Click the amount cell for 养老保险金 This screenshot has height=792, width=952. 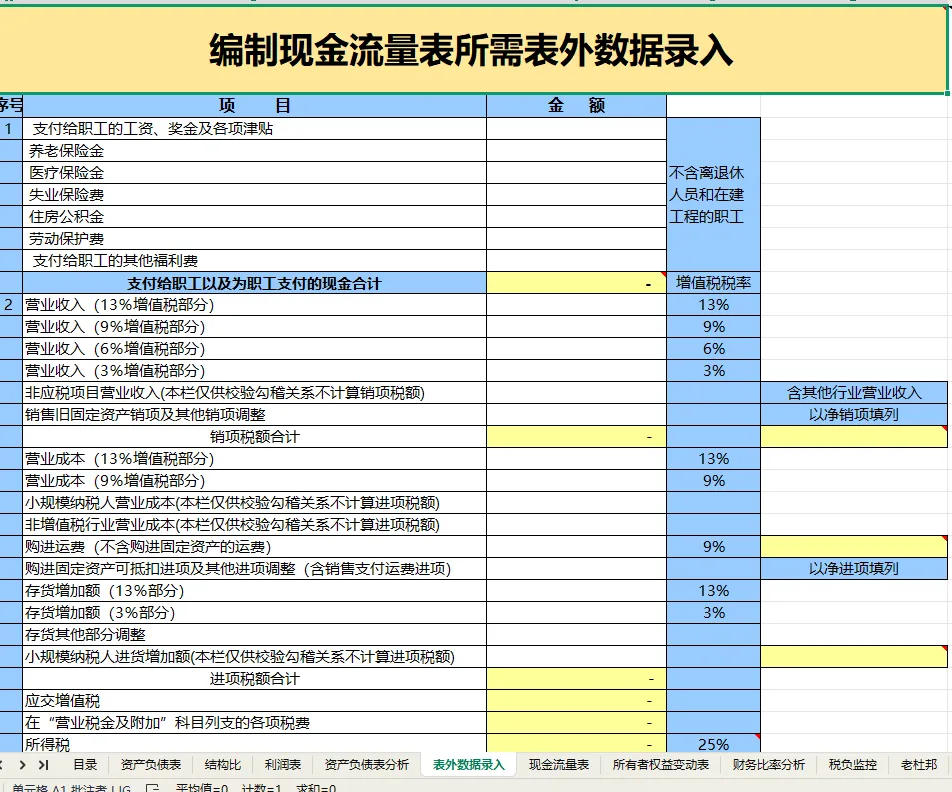[576, 151]
